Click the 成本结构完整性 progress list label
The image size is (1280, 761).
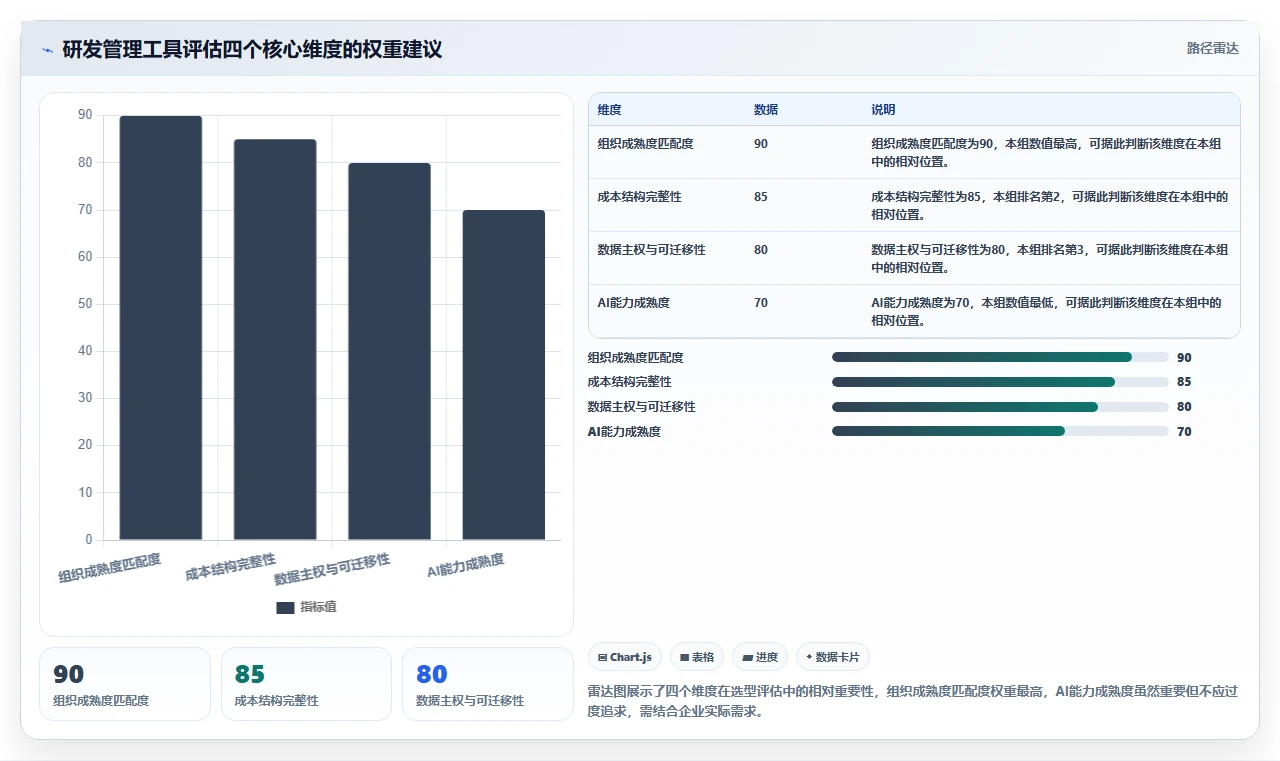(630, 382)
